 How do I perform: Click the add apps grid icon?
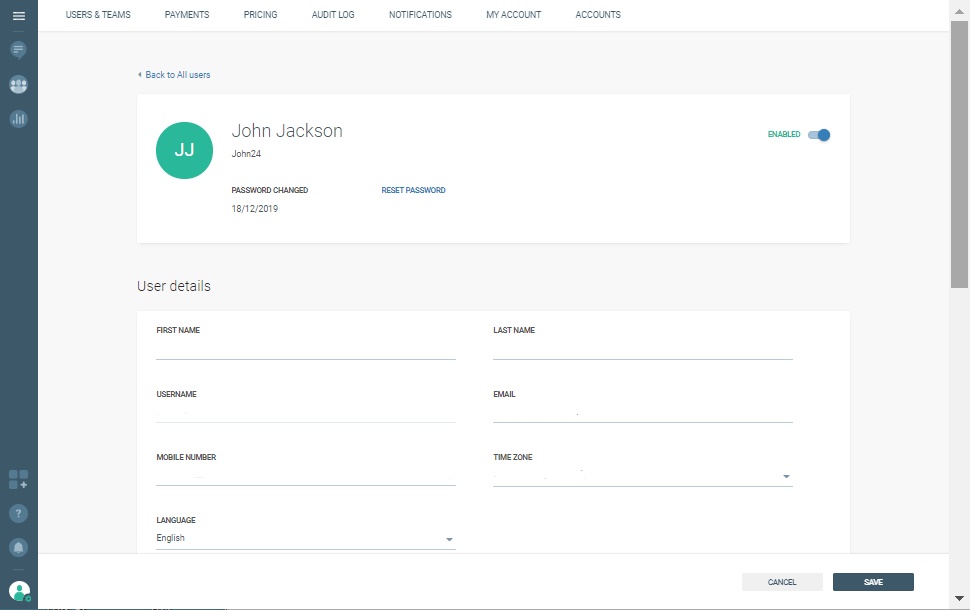tap(18, 479)
